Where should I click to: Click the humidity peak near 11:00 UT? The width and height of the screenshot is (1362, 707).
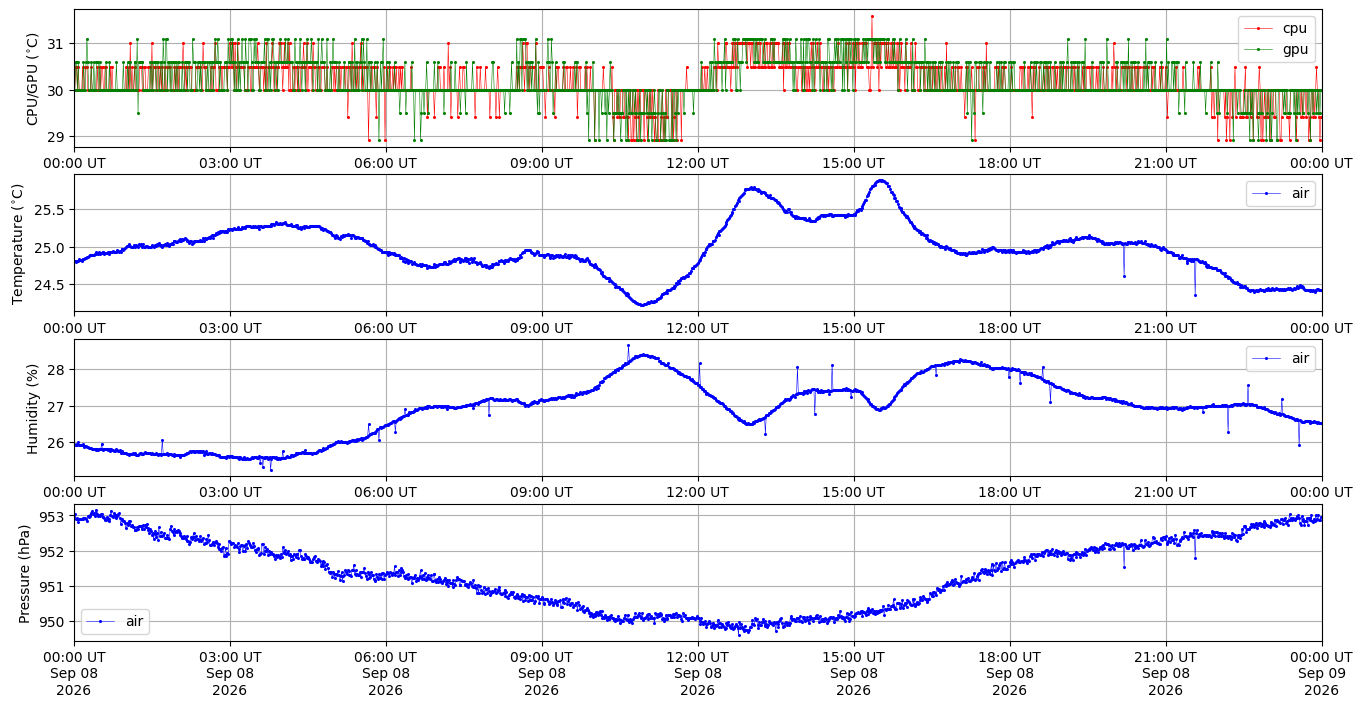pyautogui.click(x=643, y=355)
